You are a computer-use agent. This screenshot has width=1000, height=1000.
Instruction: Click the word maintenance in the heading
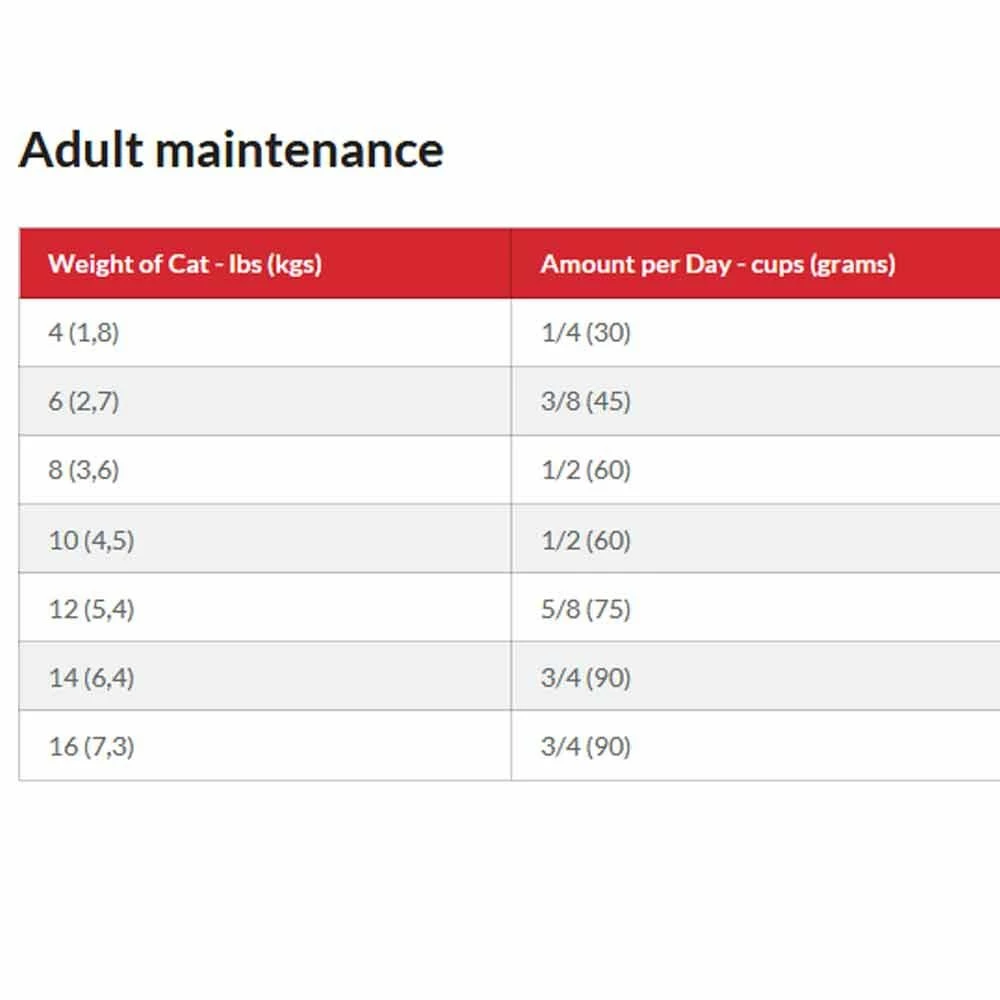pos(299,150)
